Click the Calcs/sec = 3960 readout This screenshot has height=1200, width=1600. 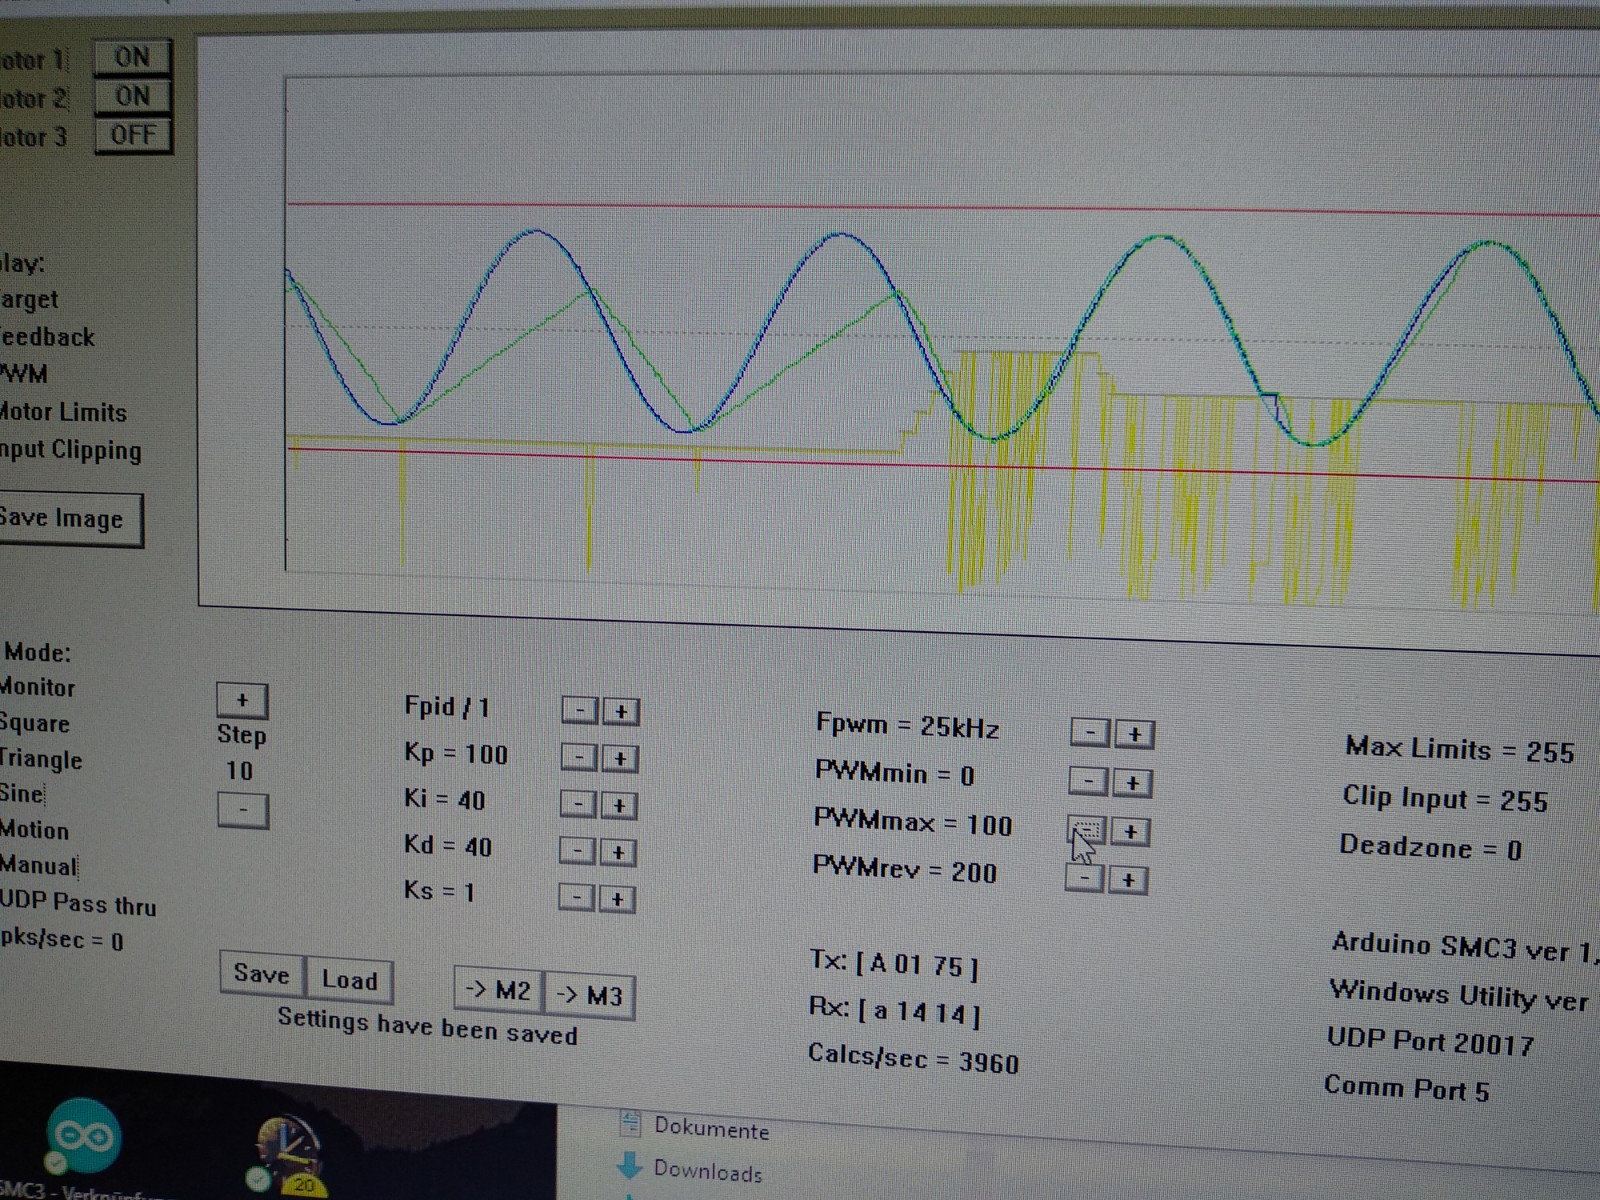(913, 1057)
